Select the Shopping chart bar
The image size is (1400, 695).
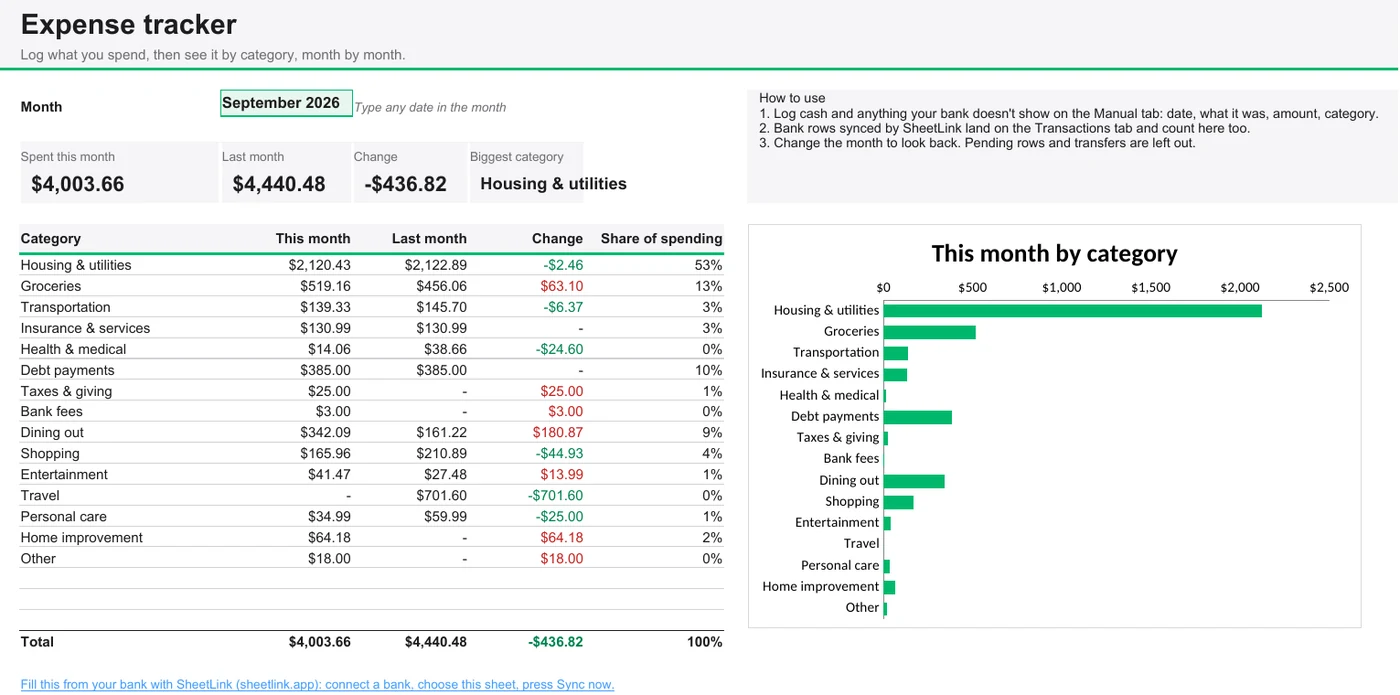[899, 502]
